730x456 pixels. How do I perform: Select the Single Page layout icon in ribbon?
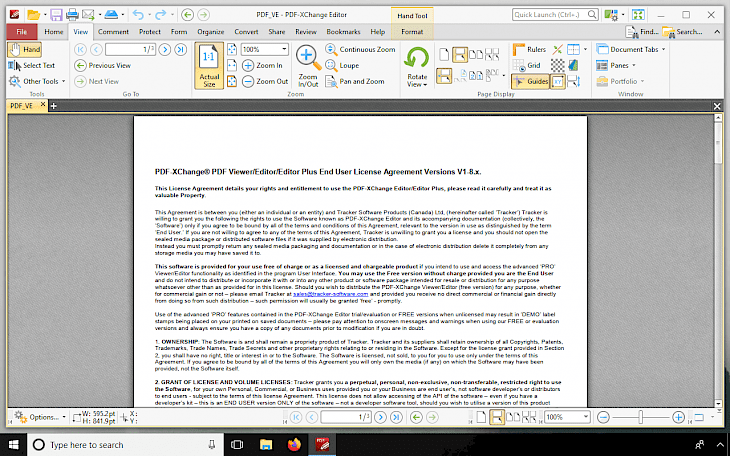tap(444, 54)
